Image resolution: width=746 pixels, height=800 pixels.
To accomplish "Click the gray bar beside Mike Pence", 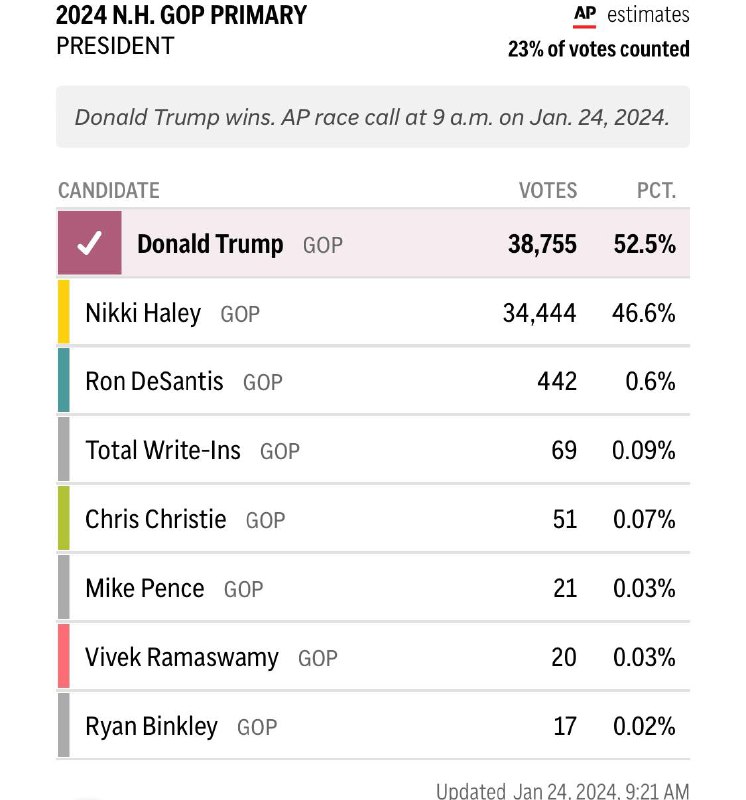I will tap(64, 588).
